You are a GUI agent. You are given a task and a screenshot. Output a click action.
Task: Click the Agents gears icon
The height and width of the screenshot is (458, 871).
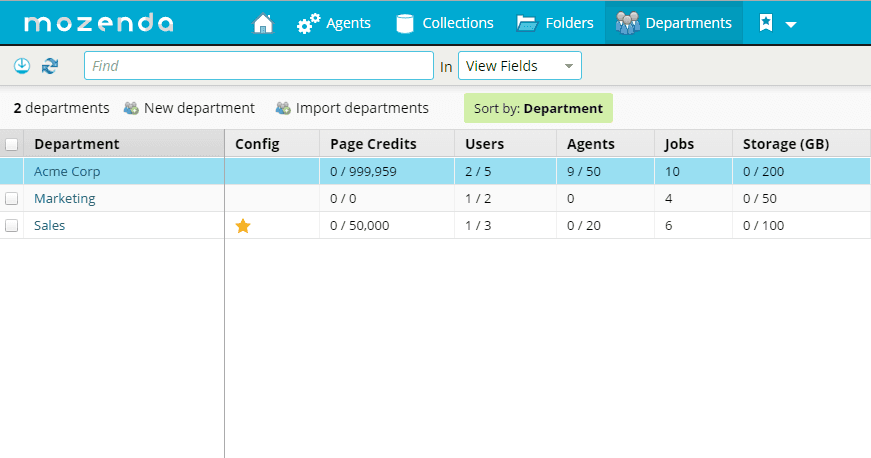click(308, 24)
